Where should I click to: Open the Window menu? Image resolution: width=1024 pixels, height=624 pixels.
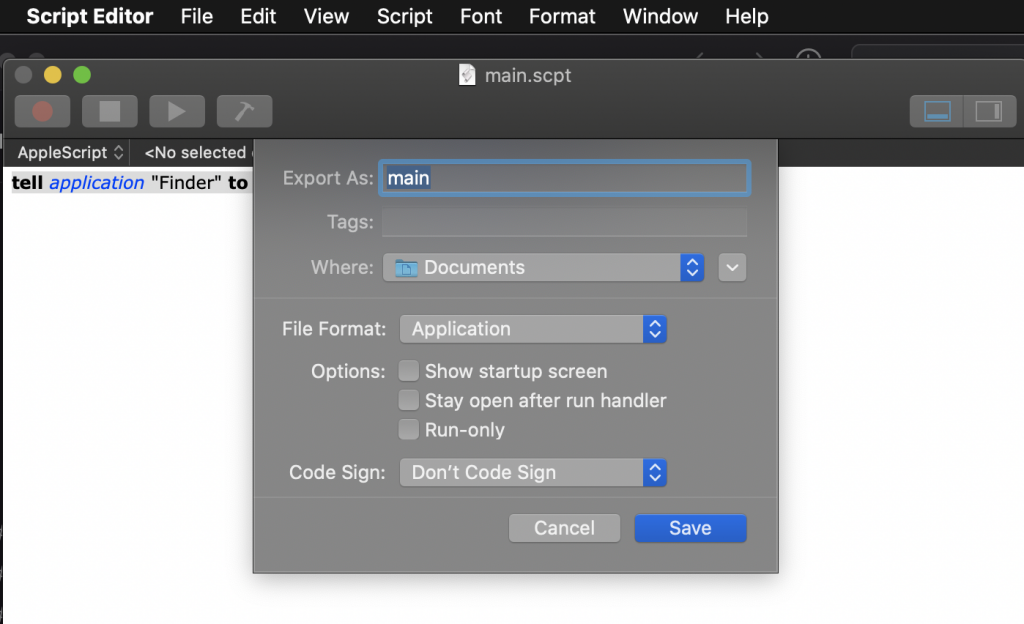(660, 16)
